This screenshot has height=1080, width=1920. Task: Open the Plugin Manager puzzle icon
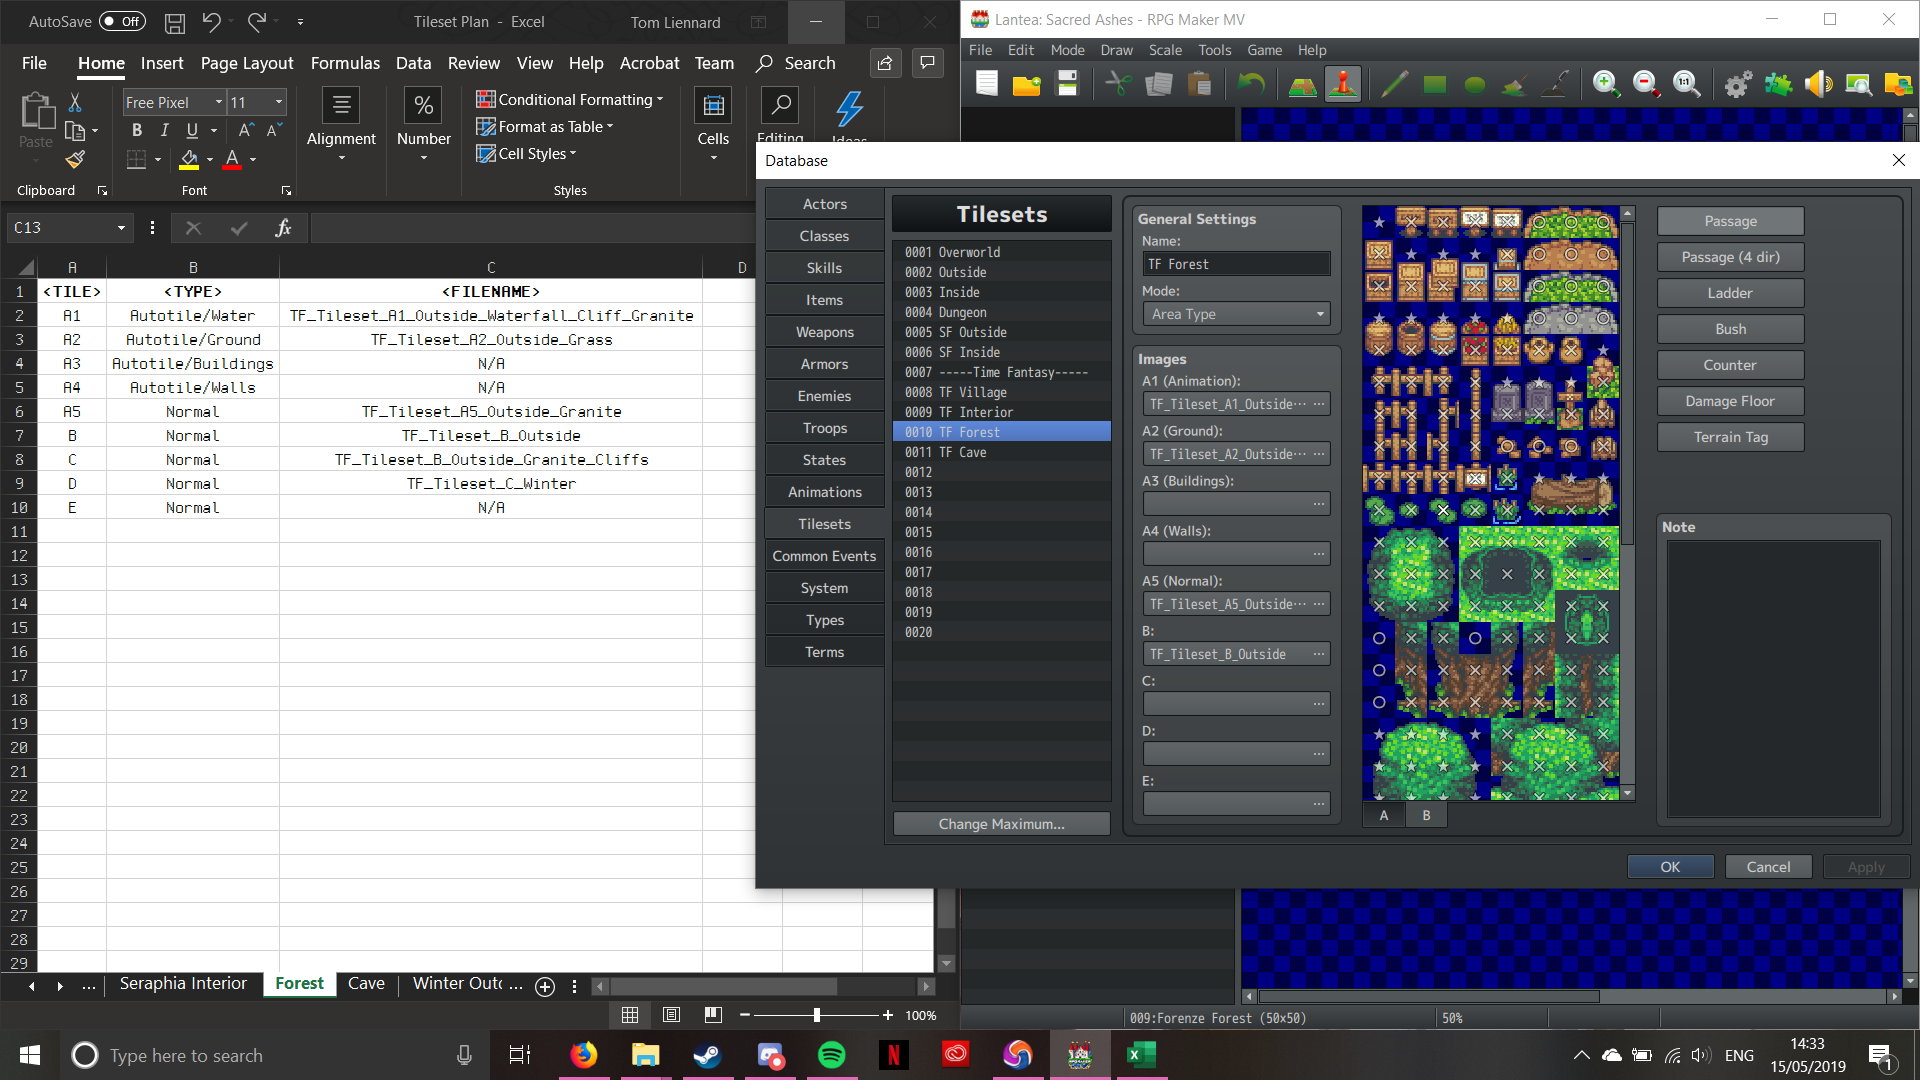pyautogui.click(x=1778, y=85)
